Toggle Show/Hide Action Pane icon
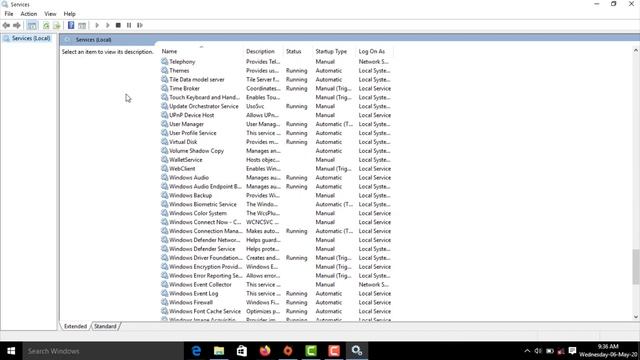Image resolution: width=640 pixels, height=360 pixels. point(82,25)
